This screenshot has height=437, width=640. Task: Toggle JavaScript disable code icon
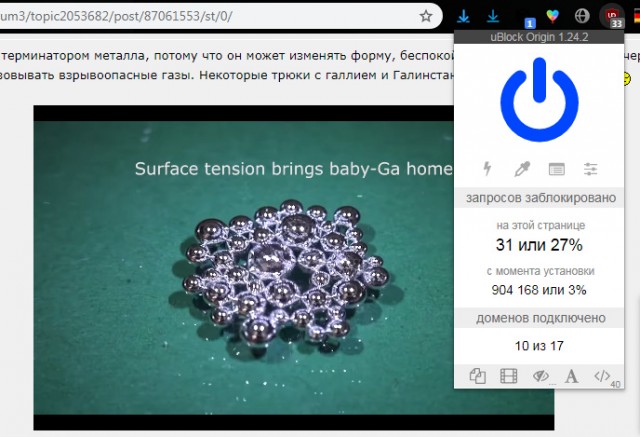602,376
